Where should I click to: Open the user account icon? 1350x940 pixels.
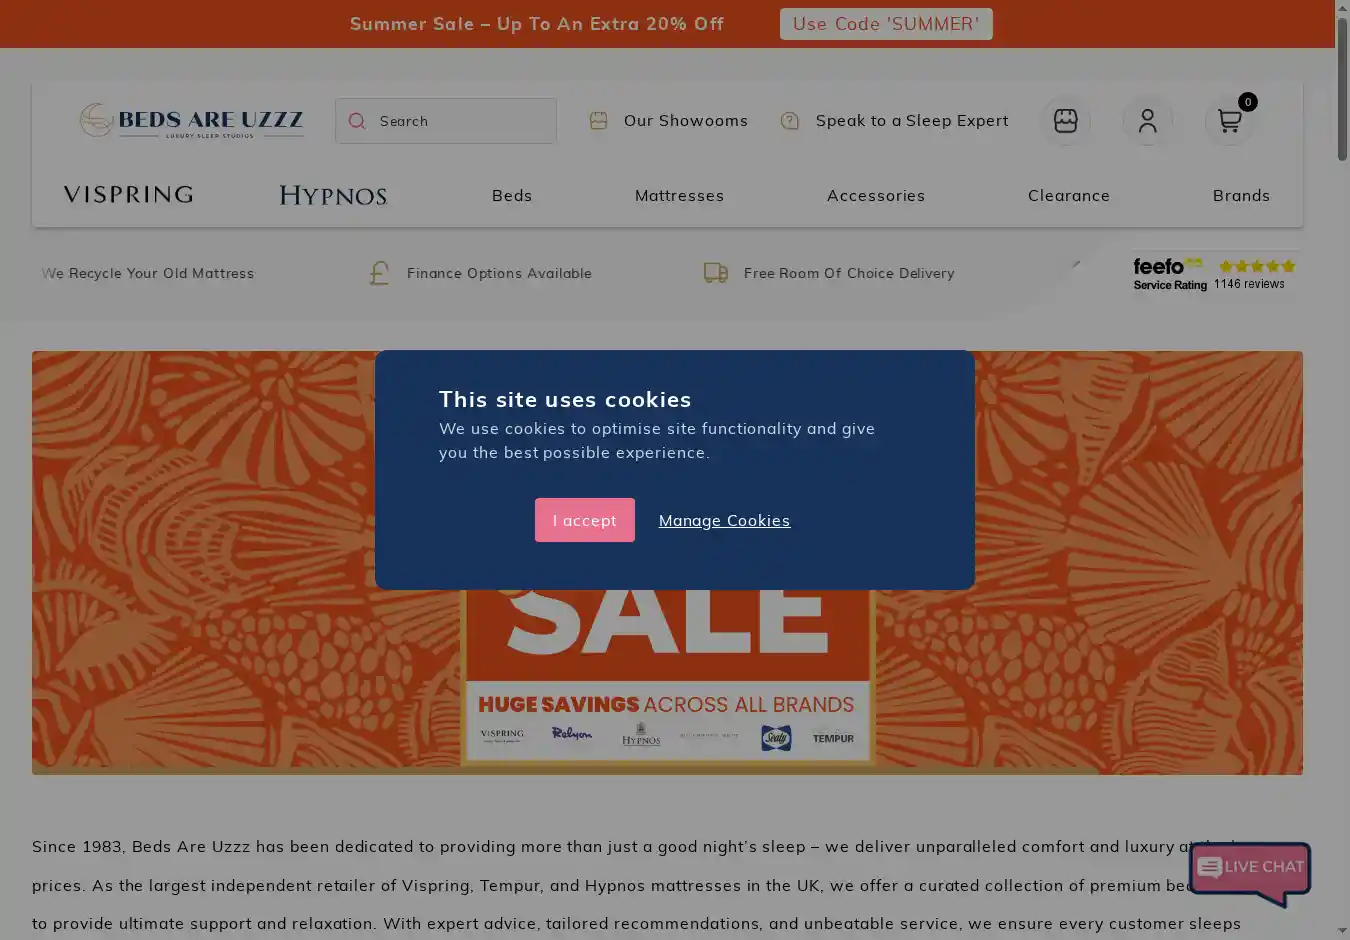click(1148, 121)
